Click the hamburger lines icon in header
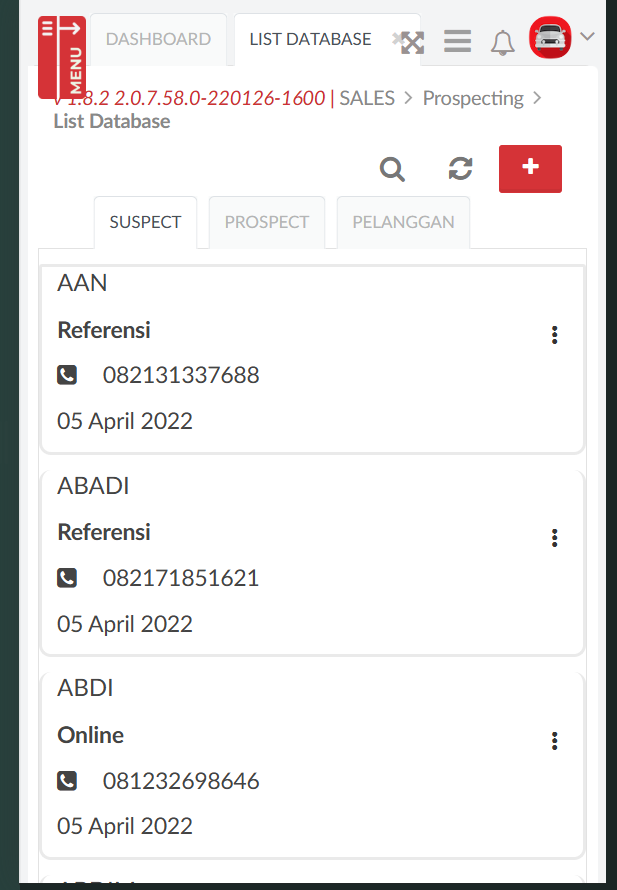617x890 pixels. pos(458,41)
